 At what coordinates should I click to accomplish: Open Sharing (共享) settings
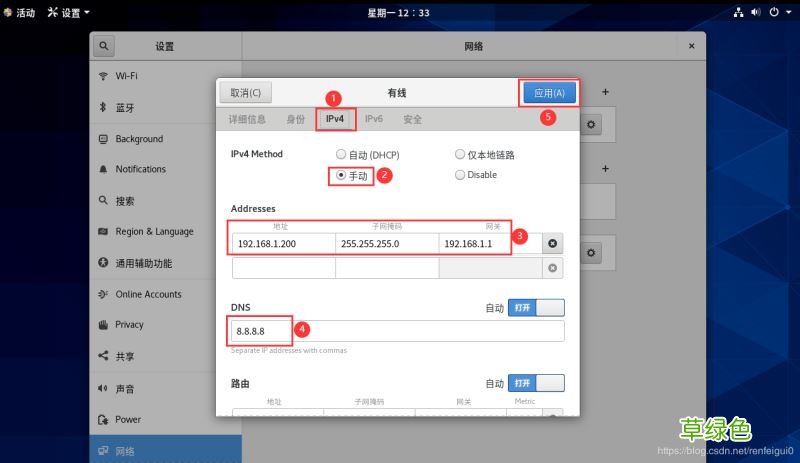coord(165,356)
